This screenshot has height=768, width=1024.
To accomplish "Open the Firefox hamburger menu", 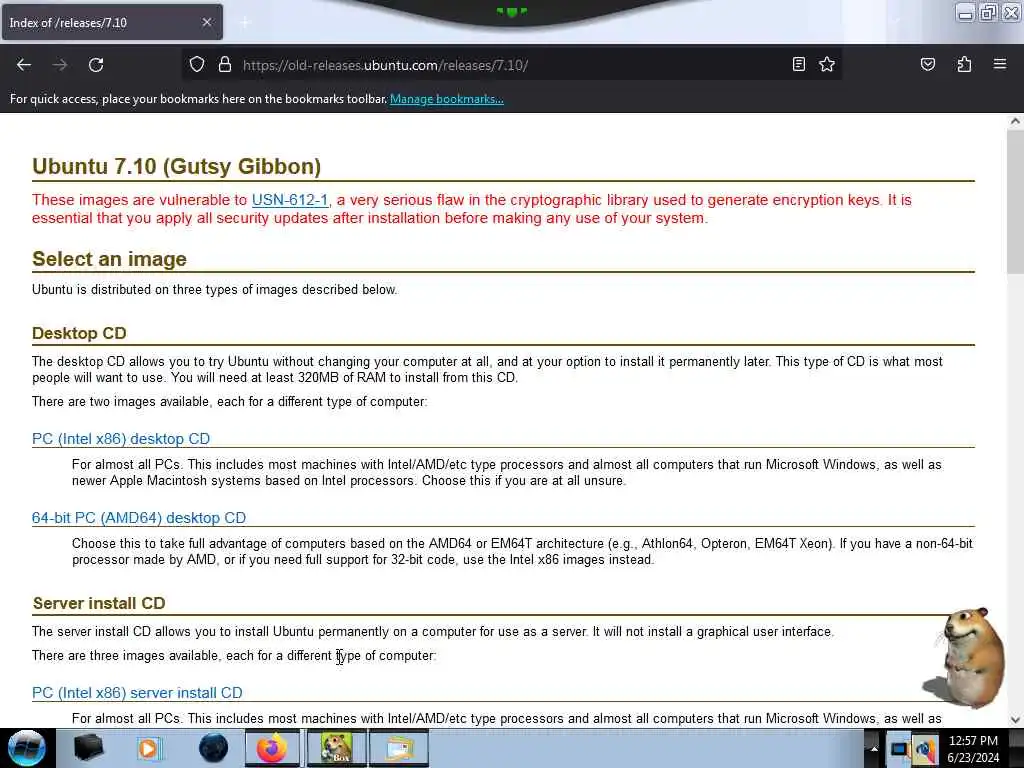I will [999, 64].
